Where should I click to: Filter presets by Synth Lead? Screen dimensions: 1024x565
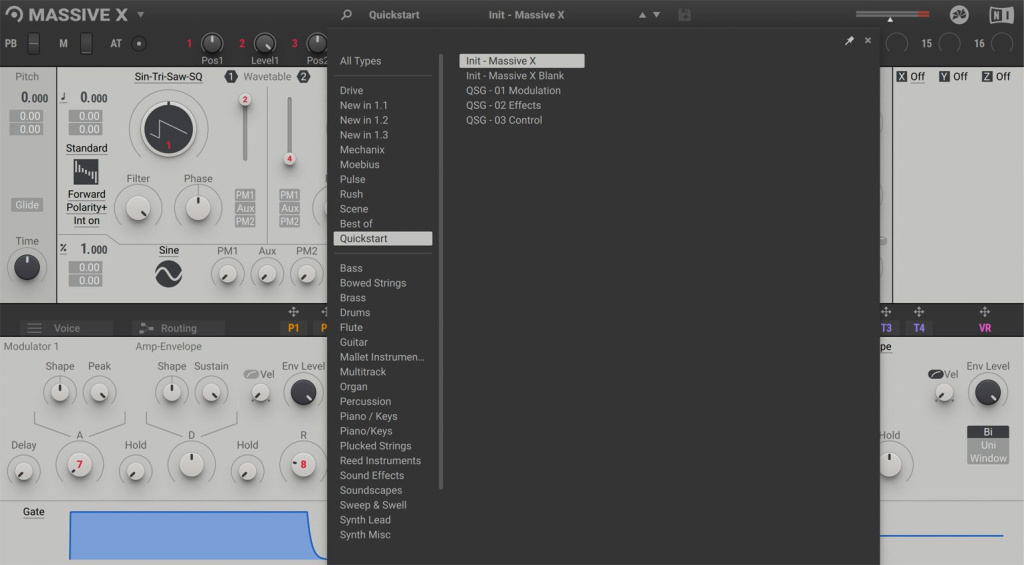click(365, 520)
